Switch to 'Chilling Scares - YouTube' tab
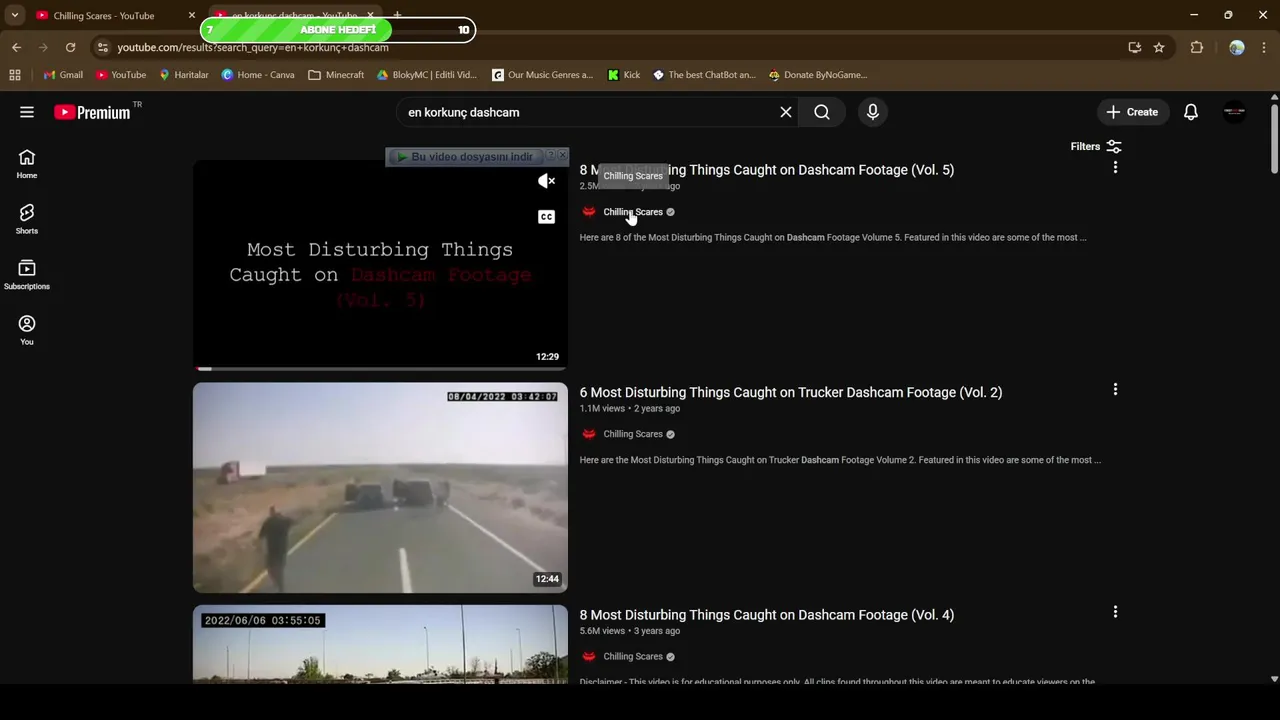 [104, 16]
